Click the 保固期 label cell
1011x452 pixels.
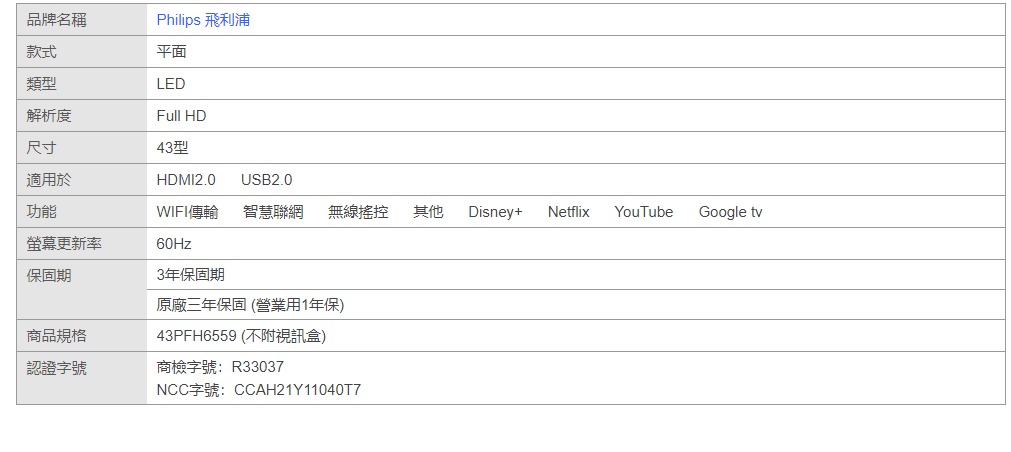coord(82,290)
